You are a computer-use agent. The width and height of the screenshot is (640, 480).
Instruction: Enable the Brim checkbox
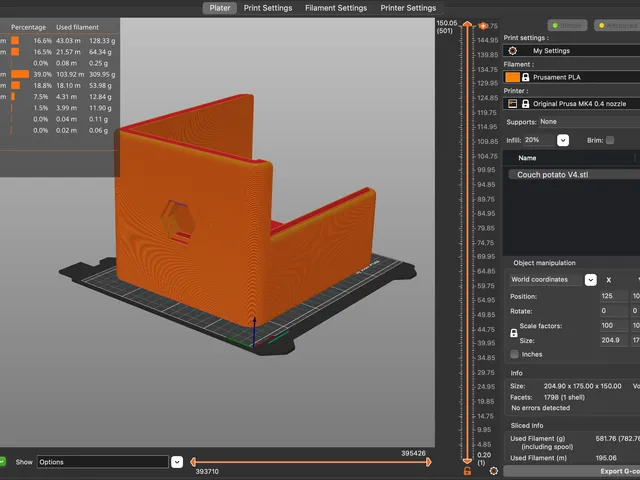click(x=610, y=140)
